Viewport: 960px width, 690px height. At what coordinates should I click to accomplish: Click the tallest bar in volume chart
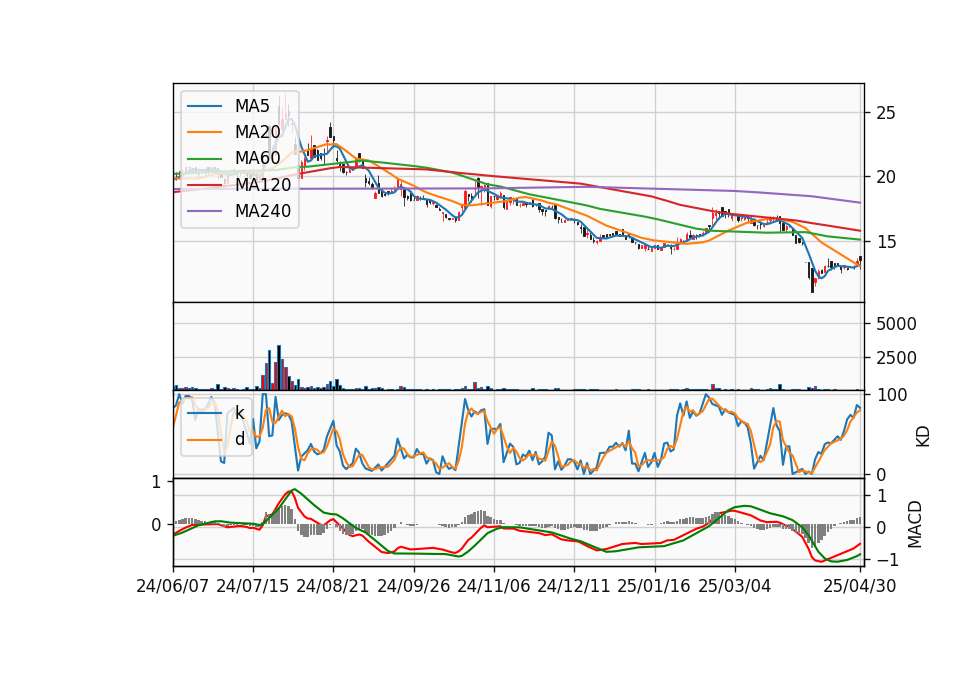tap(279, 367)
